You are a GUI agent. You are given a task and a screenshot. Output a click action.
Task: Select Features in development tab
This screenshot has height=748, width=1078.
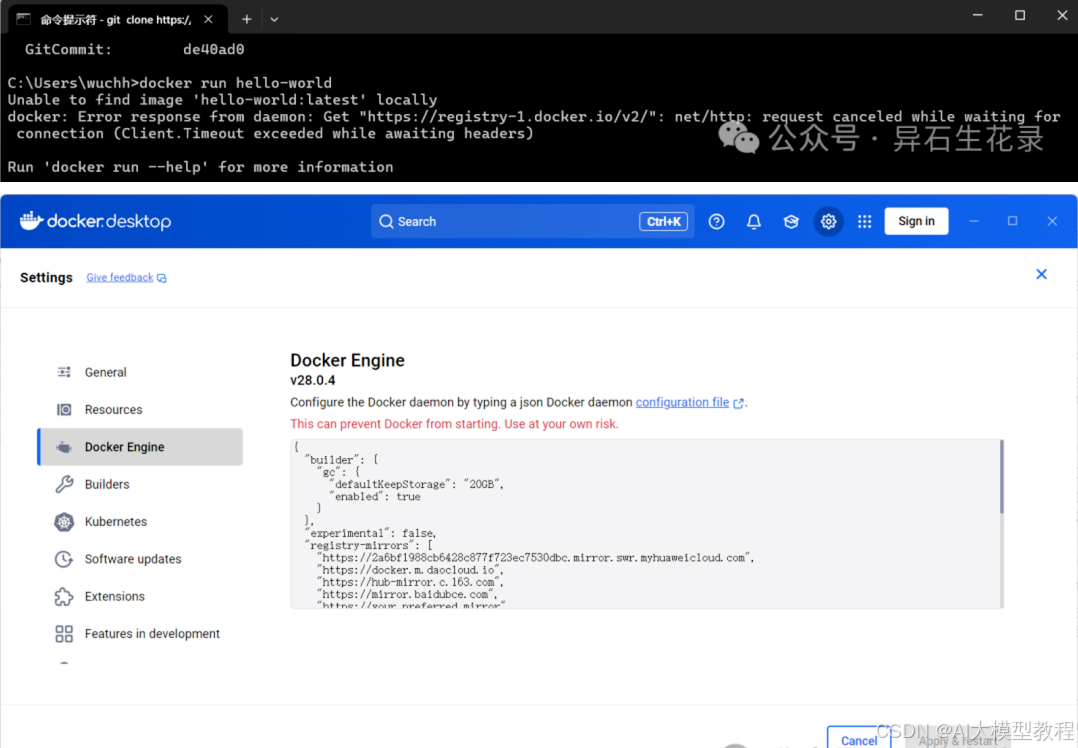coord(140,634)
